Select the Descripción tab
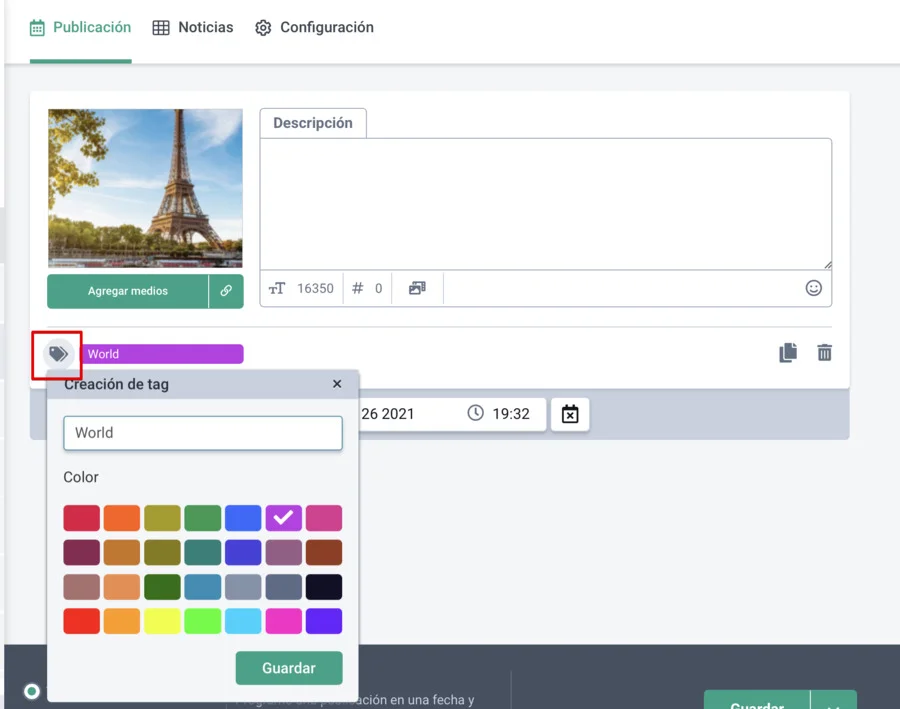 pos(313,123)
